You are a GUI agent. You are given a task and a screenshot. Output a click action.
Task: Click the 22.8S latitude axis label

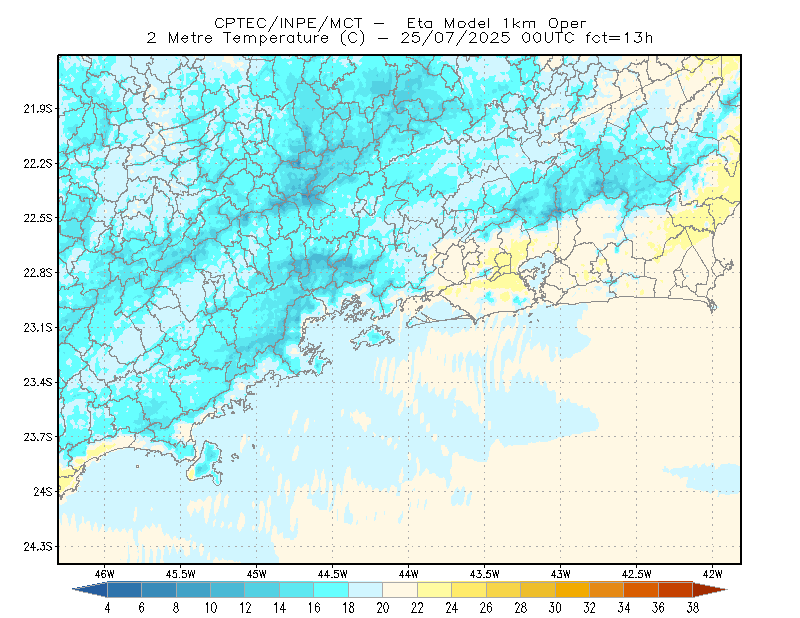(x=38, y=273)
